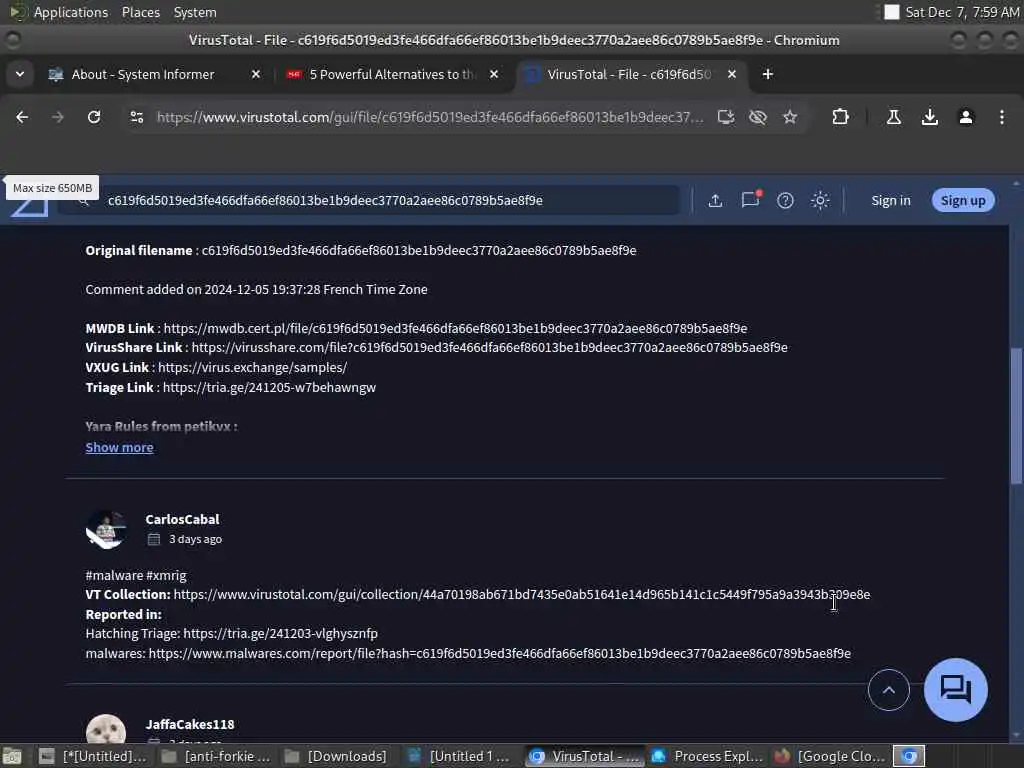Switch to 5 Powerful Alternatives tab
Image resolution: width=1024 pixels, height=768 pixels.
click(392, 74)
